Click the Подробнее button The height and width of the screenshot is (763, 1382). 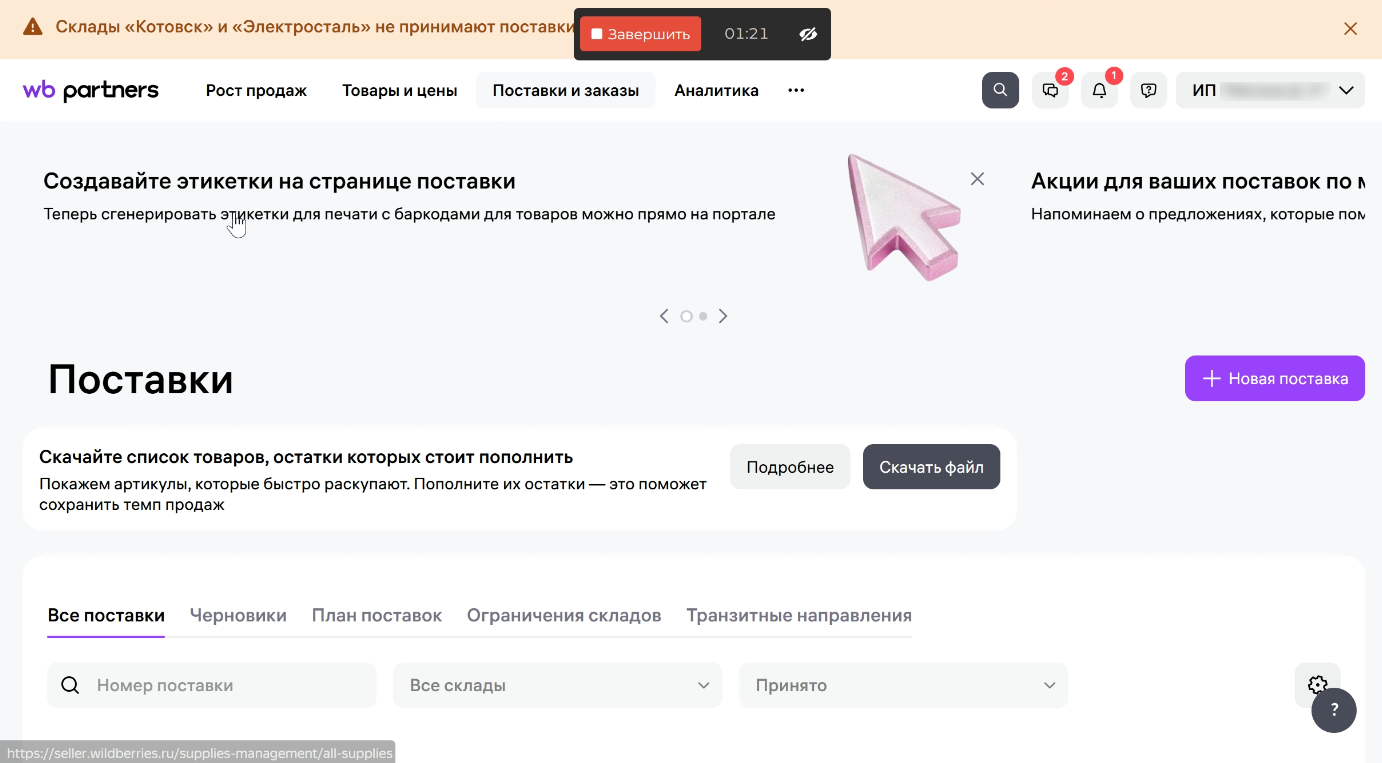tap(790, 467)
